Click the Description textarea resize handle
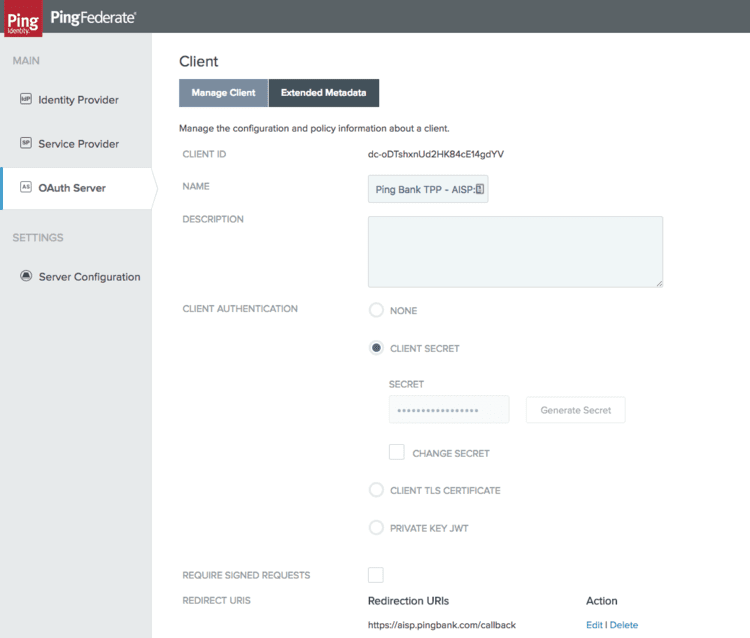This screenshot has width=750, height=638. (x=659, y=283)
